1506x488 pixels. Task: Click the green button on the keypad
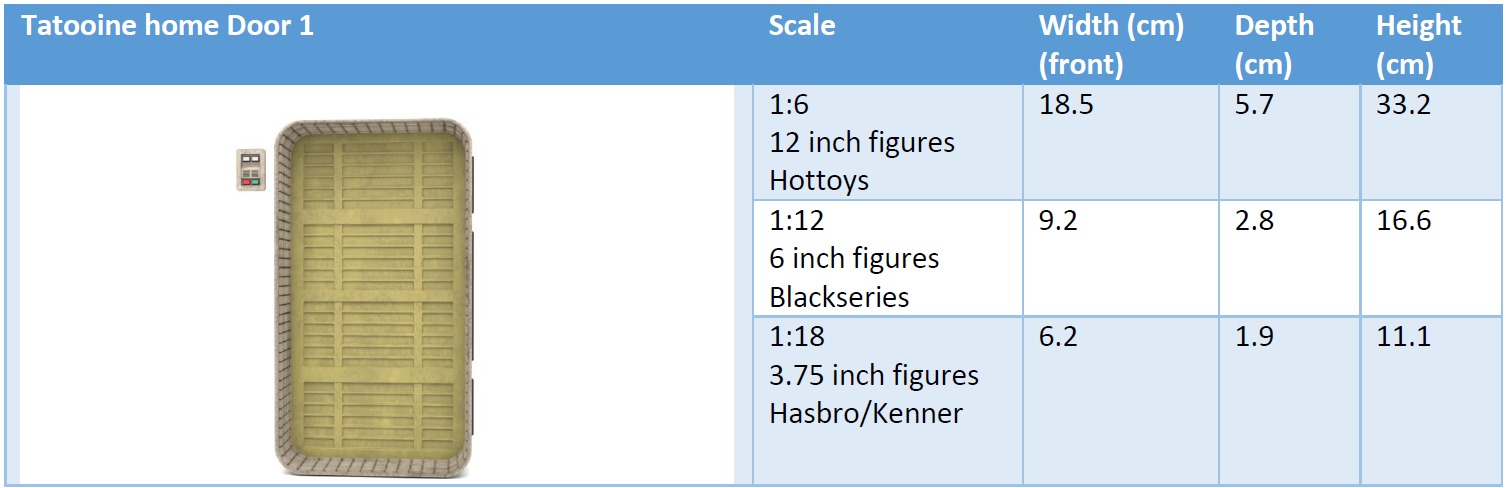click(255, 182)
